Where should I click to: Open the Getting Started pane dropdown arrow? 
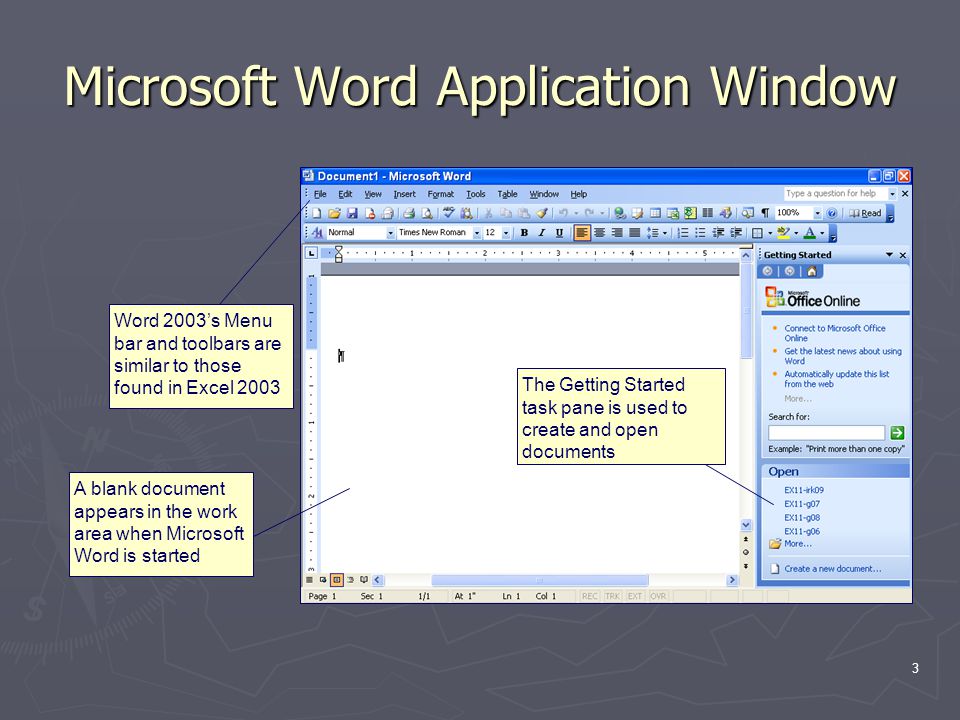coord(889,255)
